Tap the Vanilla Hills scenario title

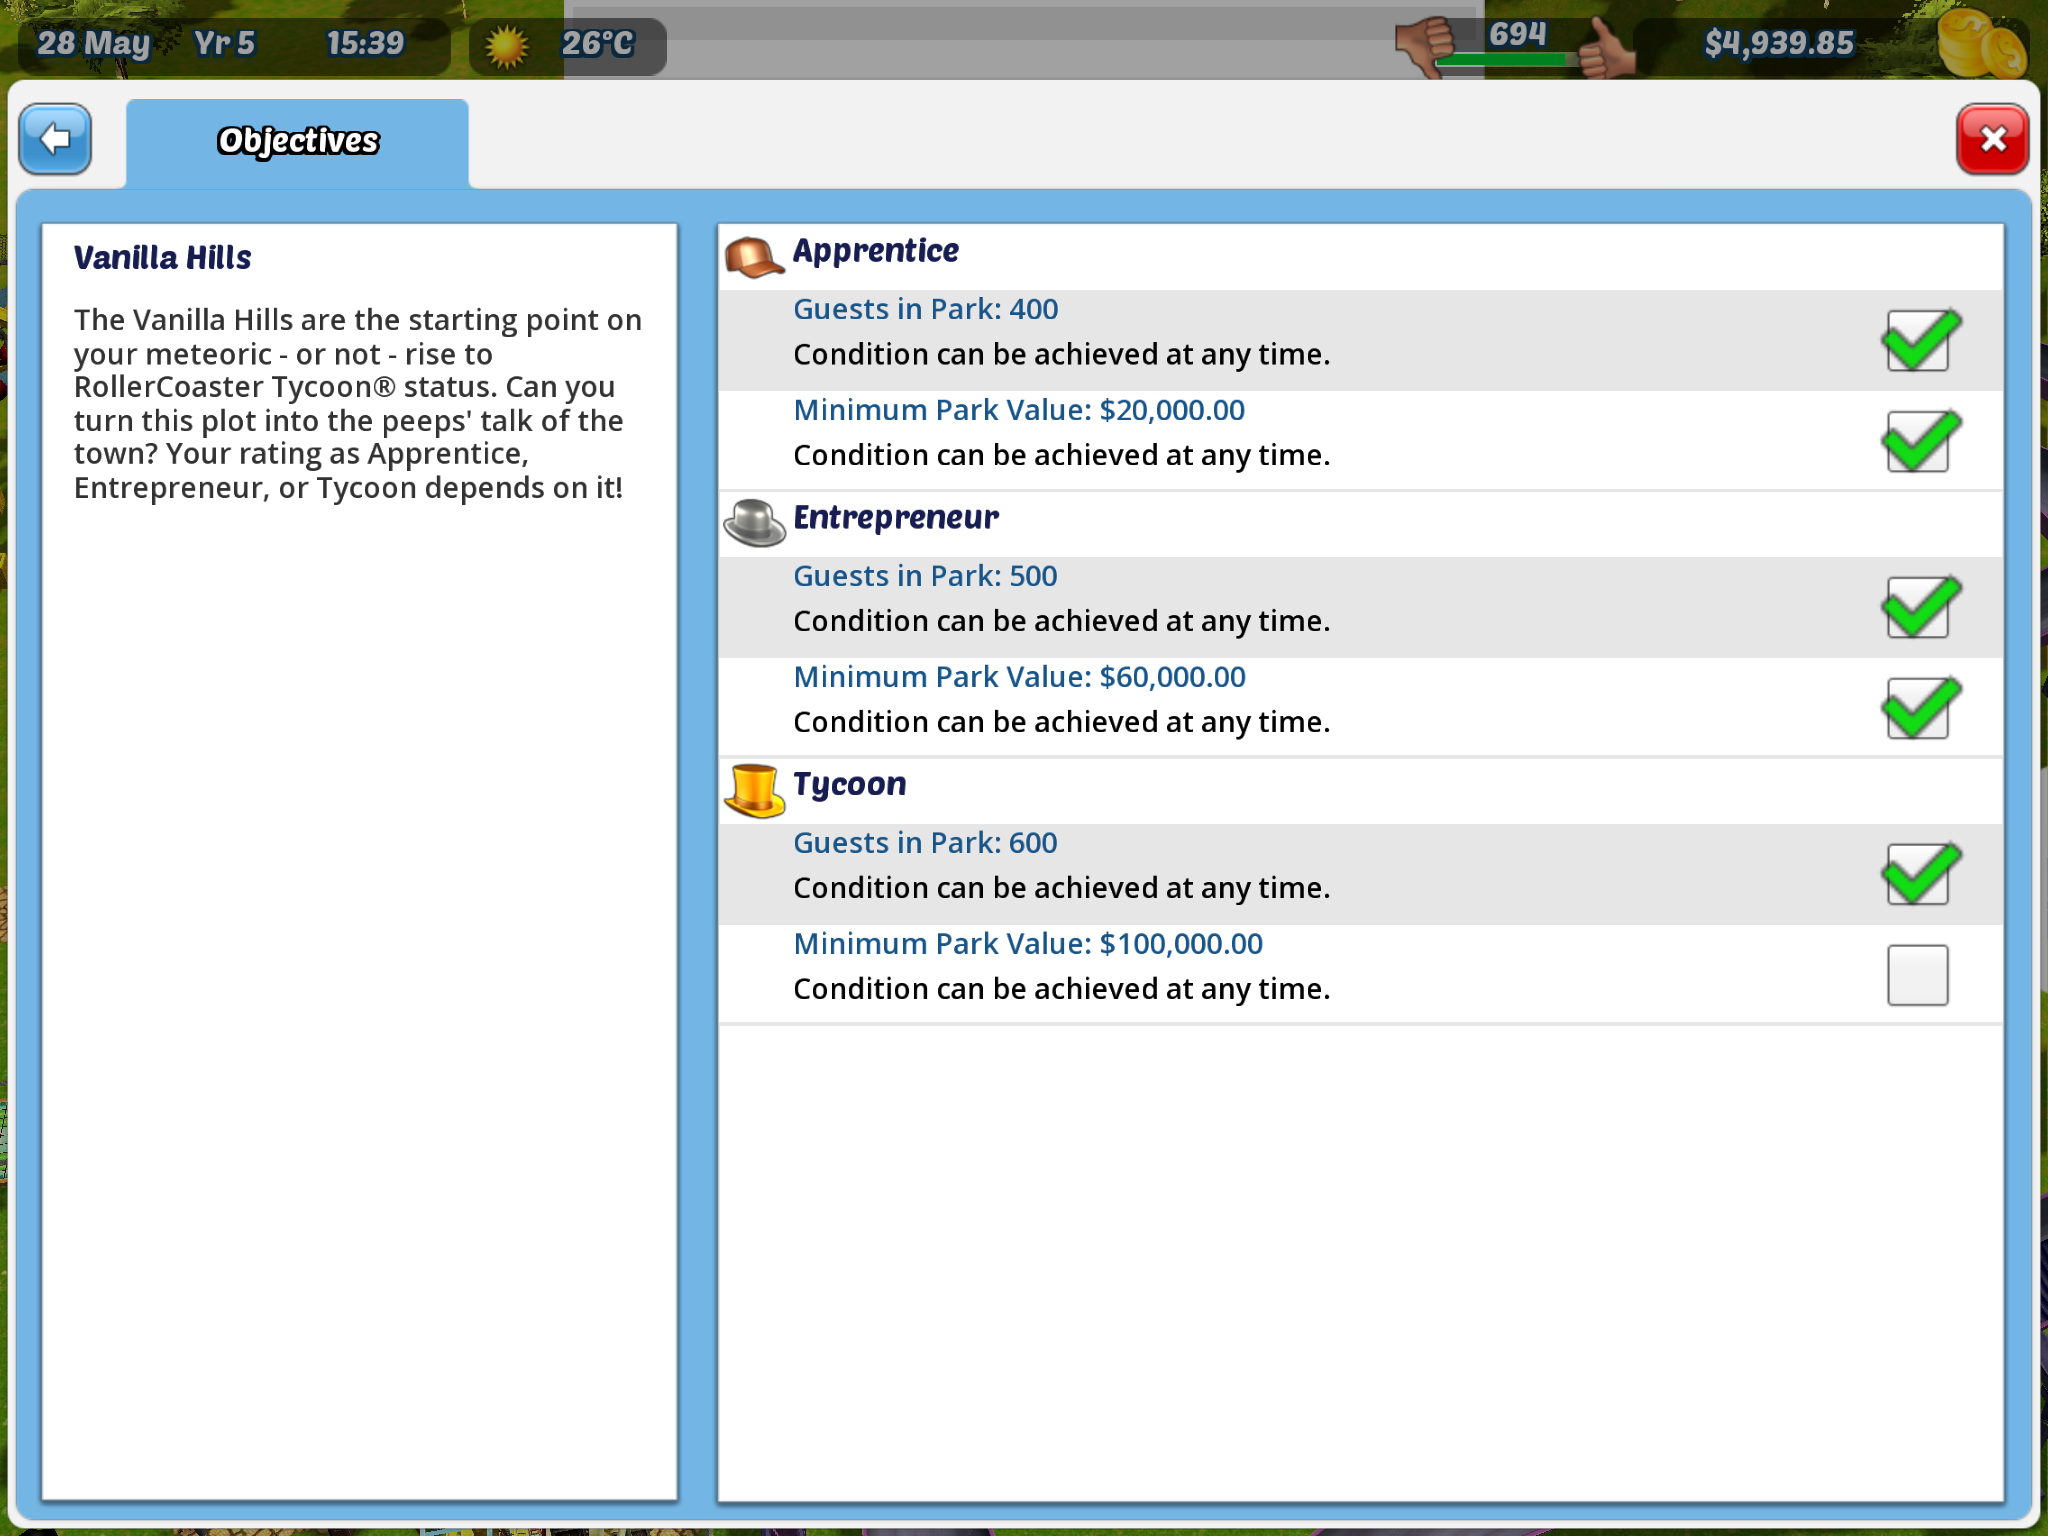[x=163, y=258]
